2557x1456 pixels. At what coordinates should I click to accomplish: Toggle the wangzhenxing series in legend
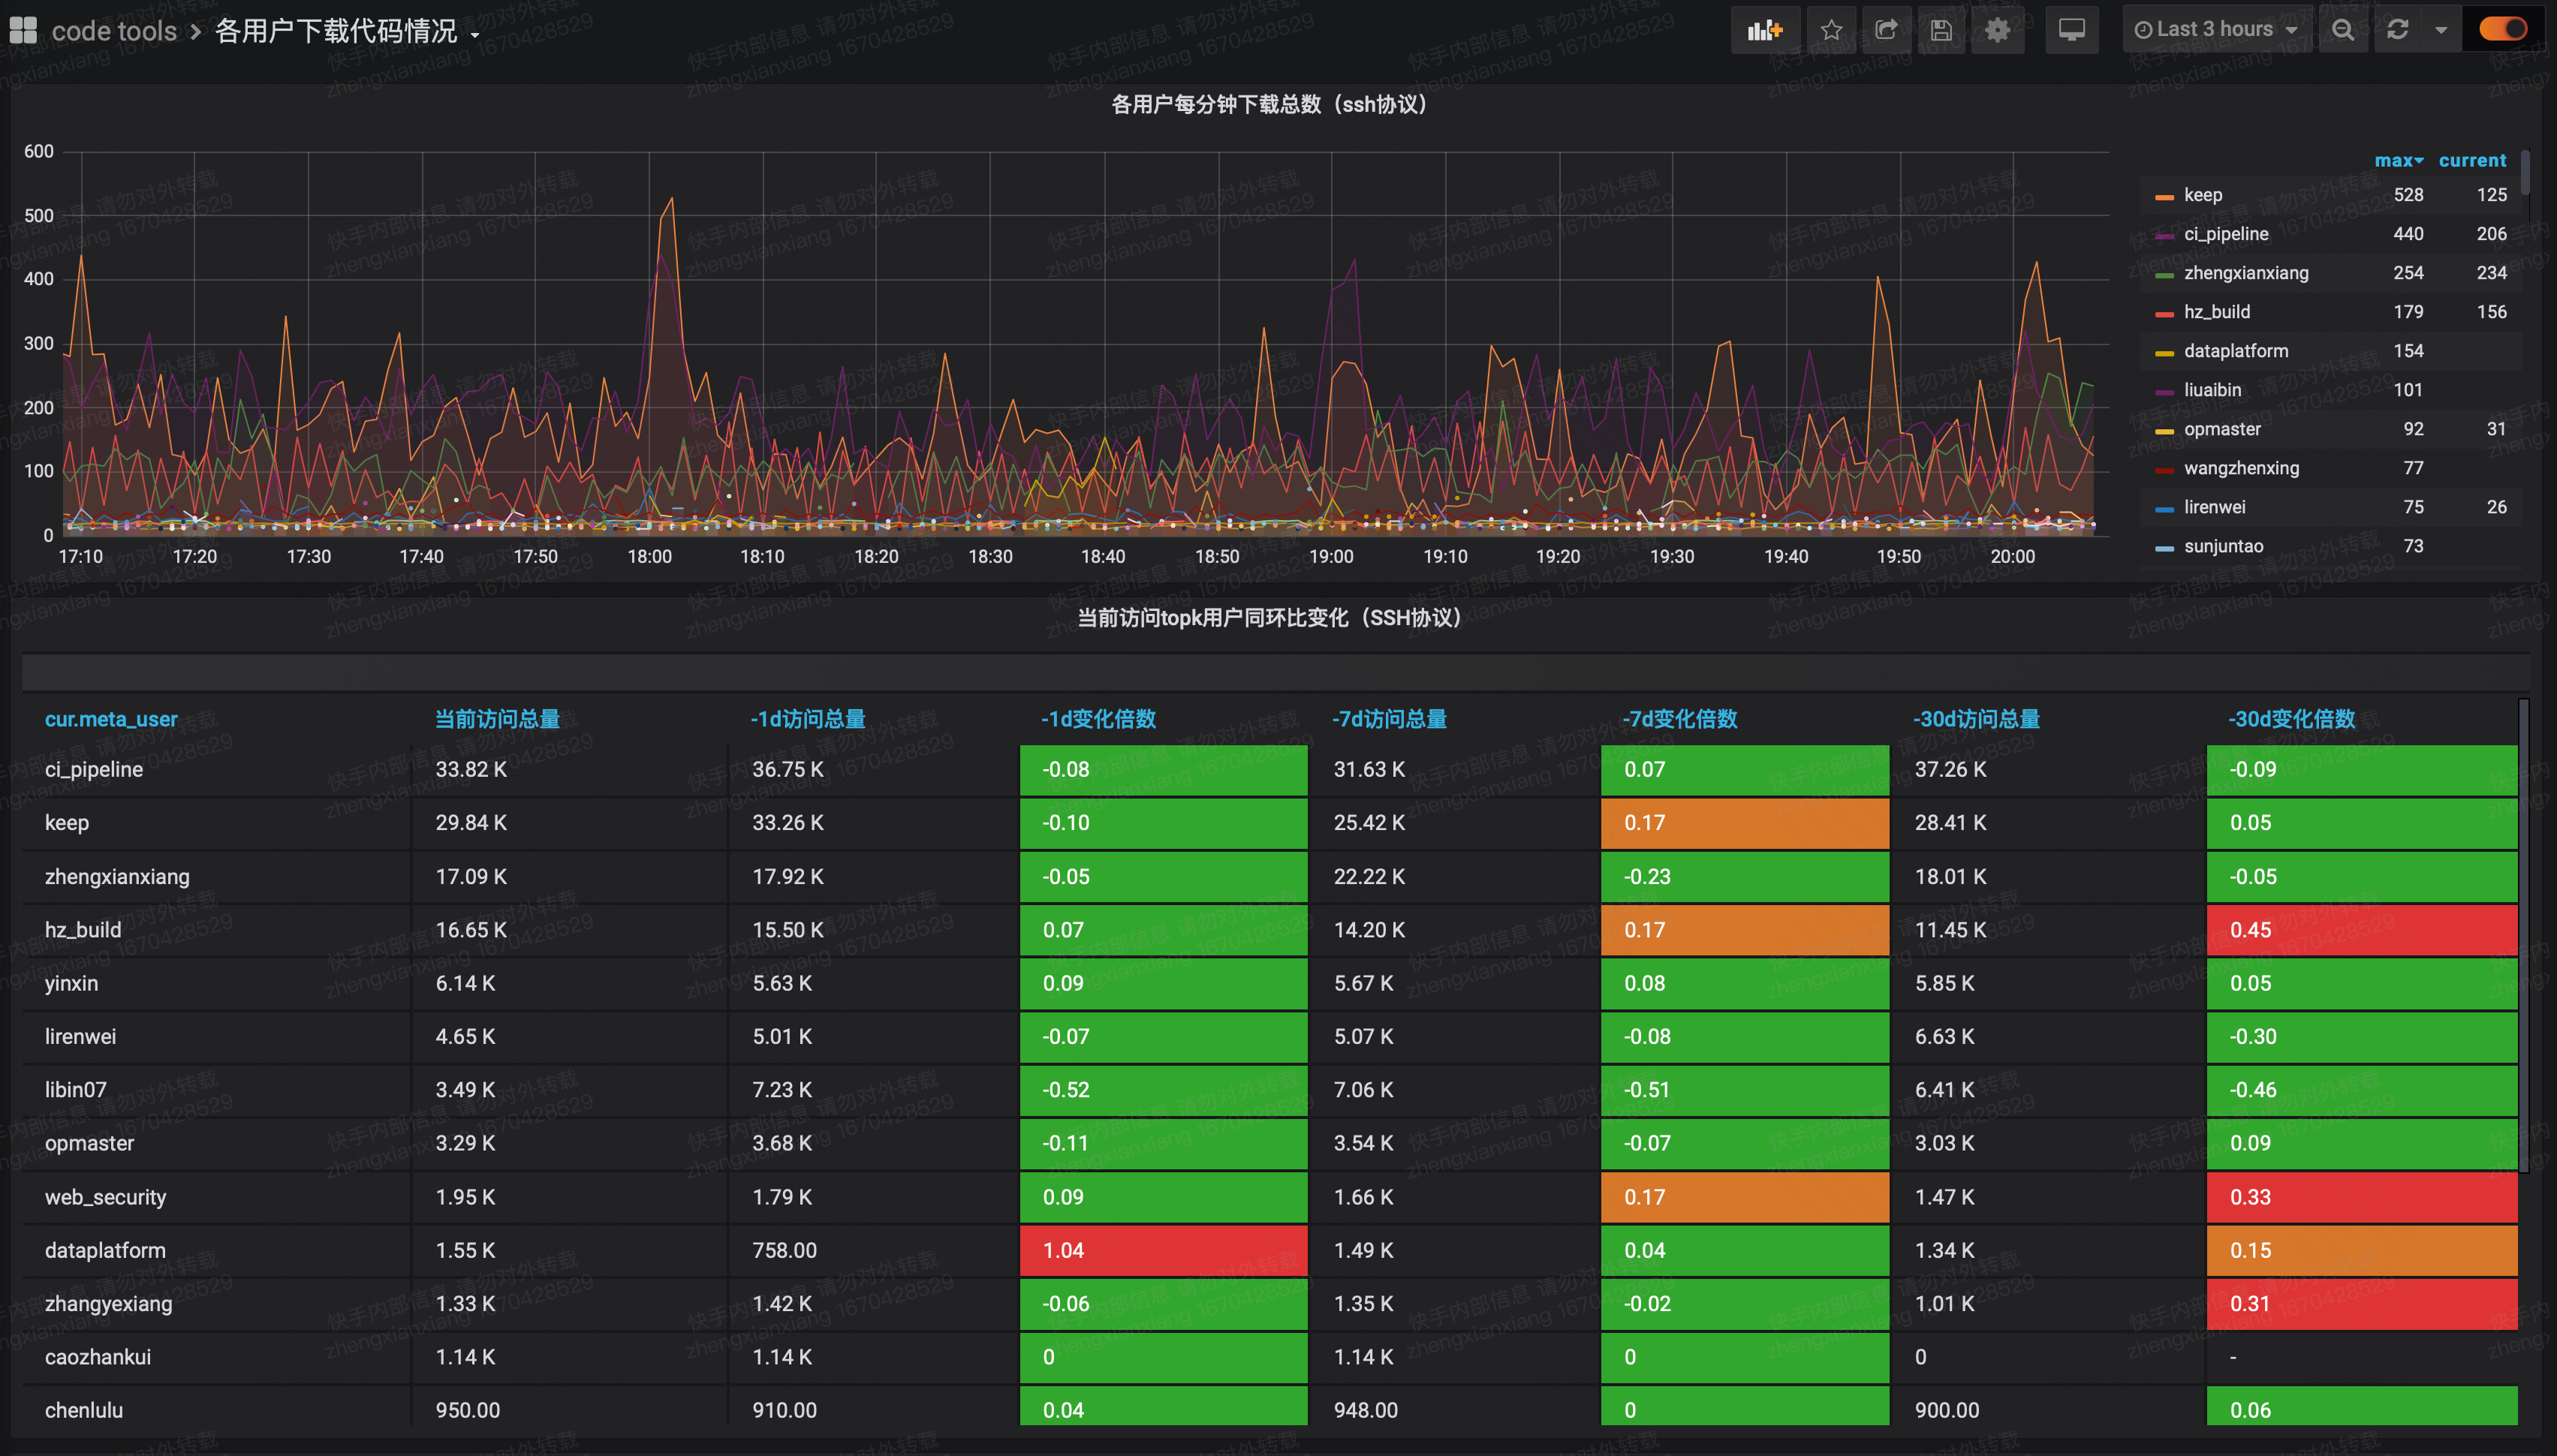click(x=2241, y=468)
